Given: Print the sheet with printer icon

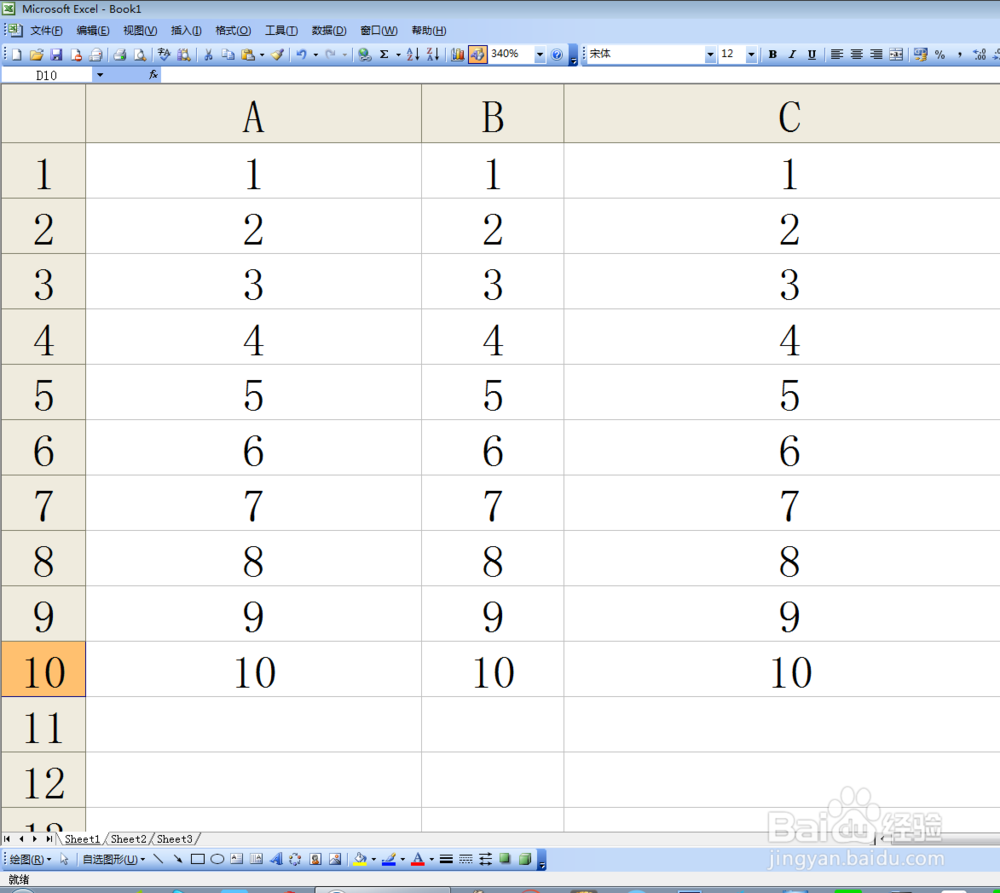Looking at the screenshot, I should coord(120,55).
